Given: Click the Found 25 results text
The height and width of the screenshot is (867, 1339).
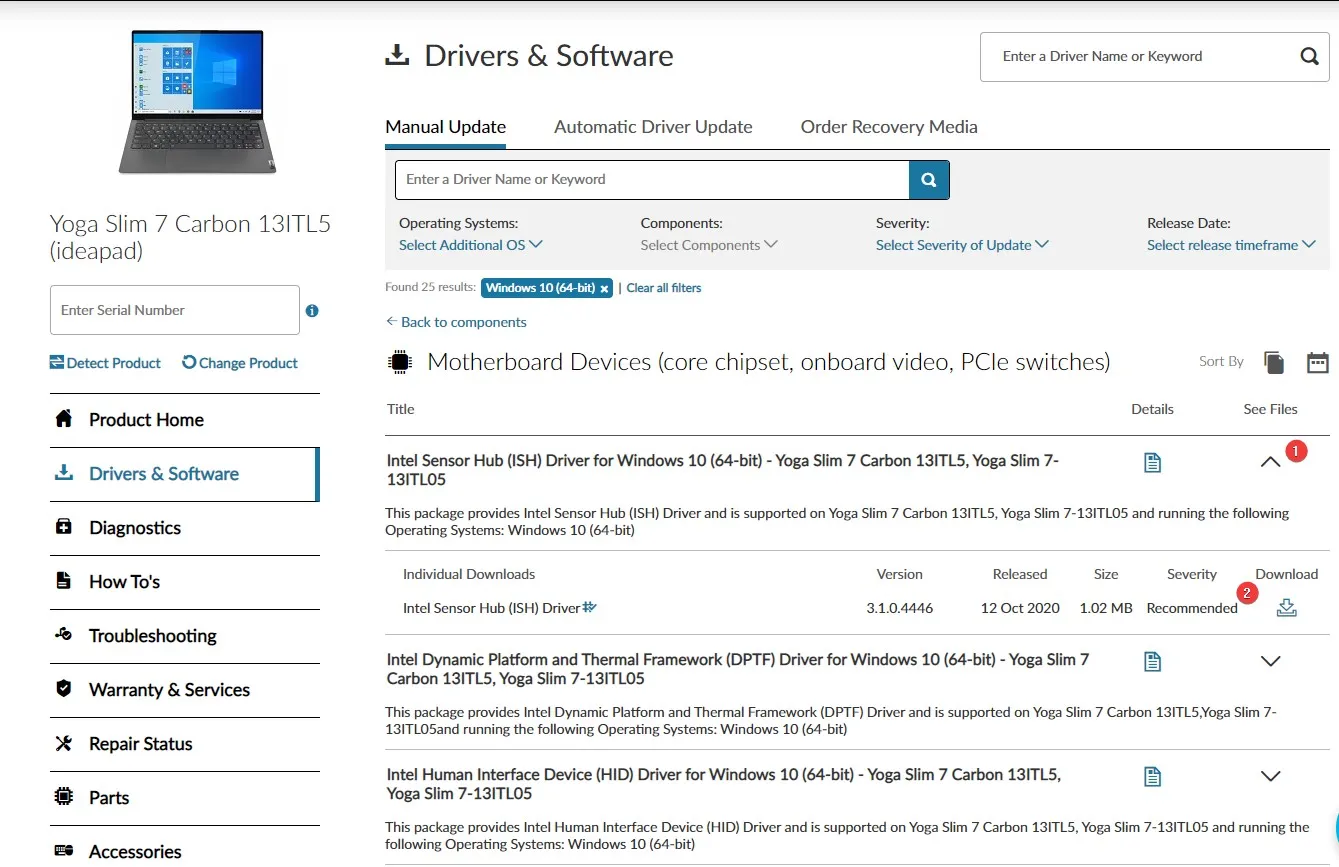Looking at the screenshot, I should tap(430, 287).
